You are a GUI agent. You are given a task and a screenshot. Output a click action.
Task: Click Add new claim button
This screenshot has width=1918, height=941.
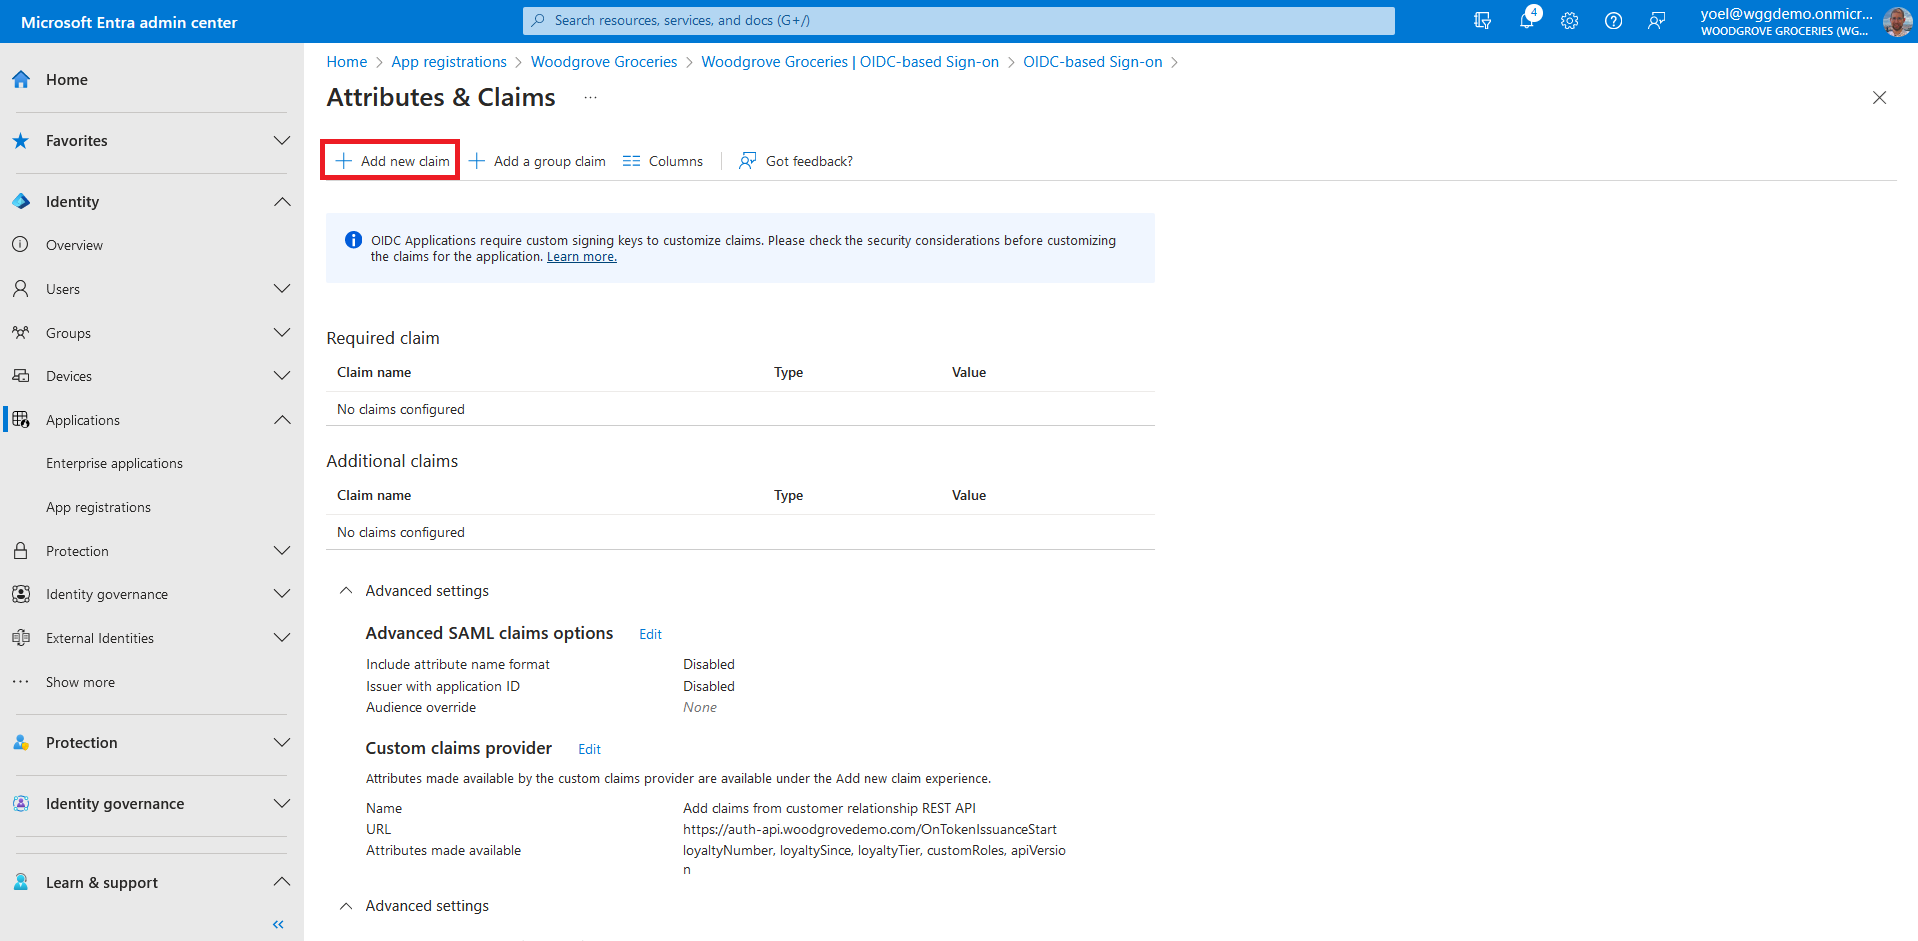(391, 161)
